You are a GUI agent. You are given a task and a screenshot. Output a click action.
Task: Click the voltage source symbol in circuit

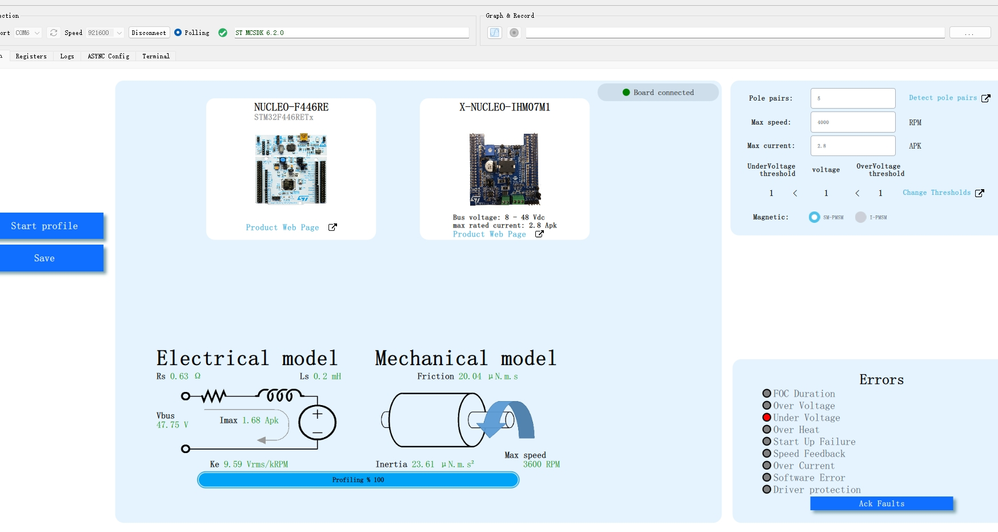click(x=317, y=423)
